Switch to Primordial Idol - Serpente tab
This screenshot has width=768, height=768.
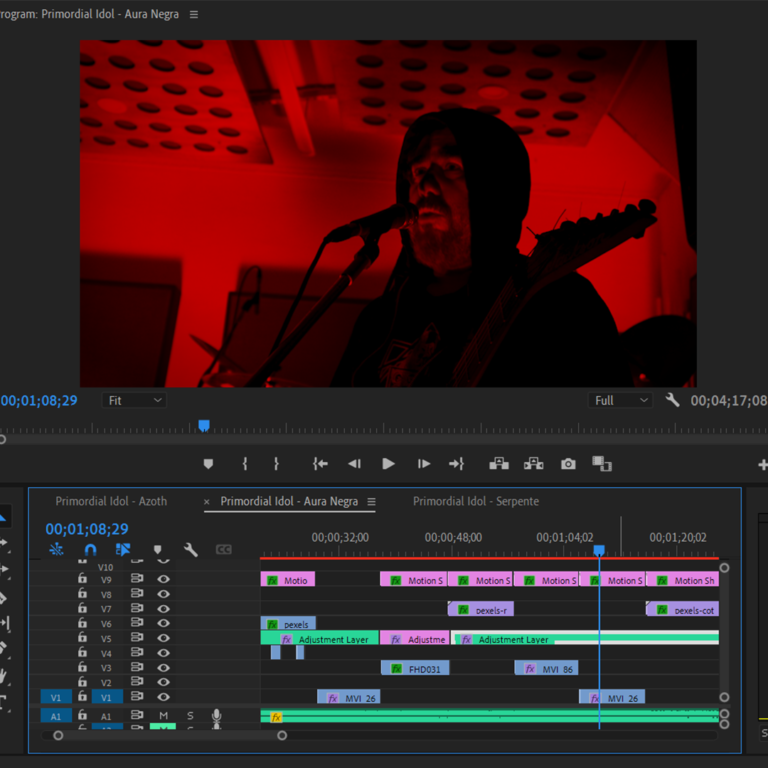coord(475,502)
